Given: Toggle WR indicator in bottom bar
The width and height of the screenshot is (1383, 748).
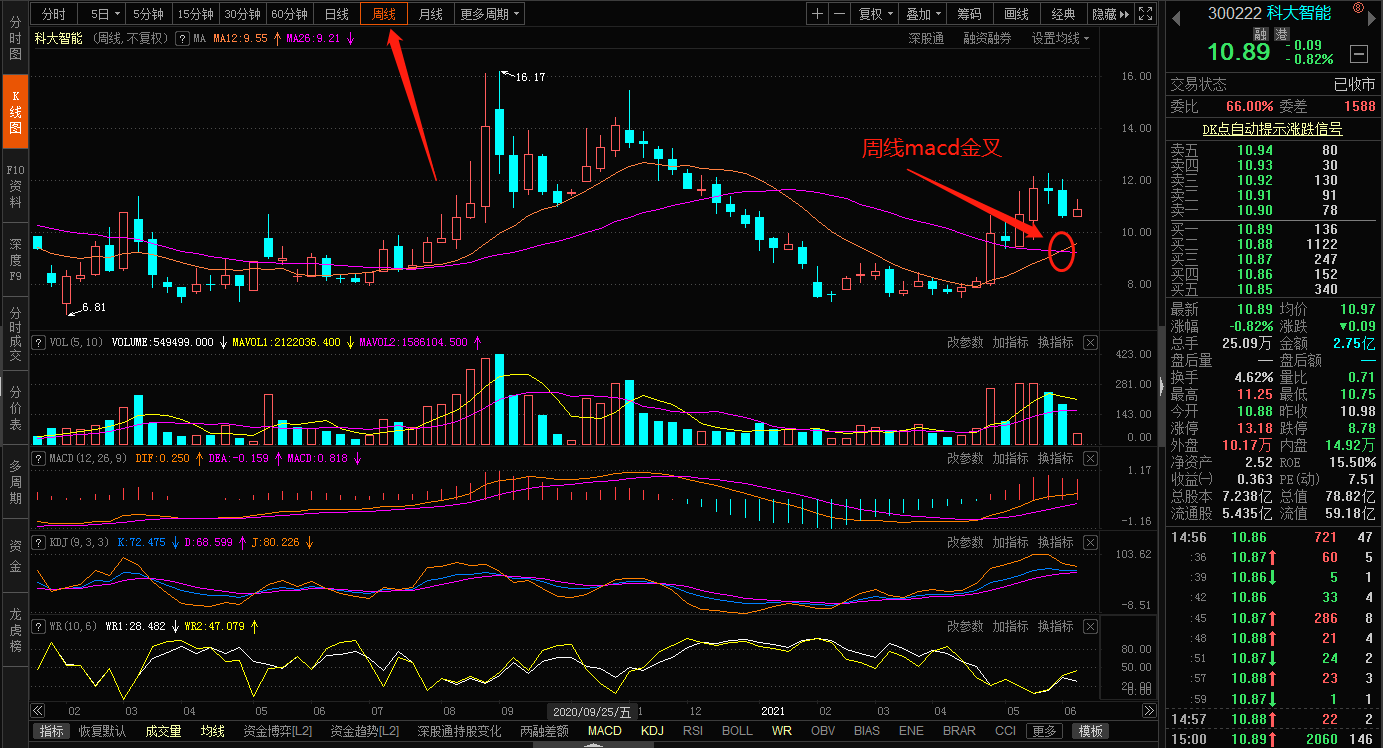Looking at the screenshot, I should point(782,731).
